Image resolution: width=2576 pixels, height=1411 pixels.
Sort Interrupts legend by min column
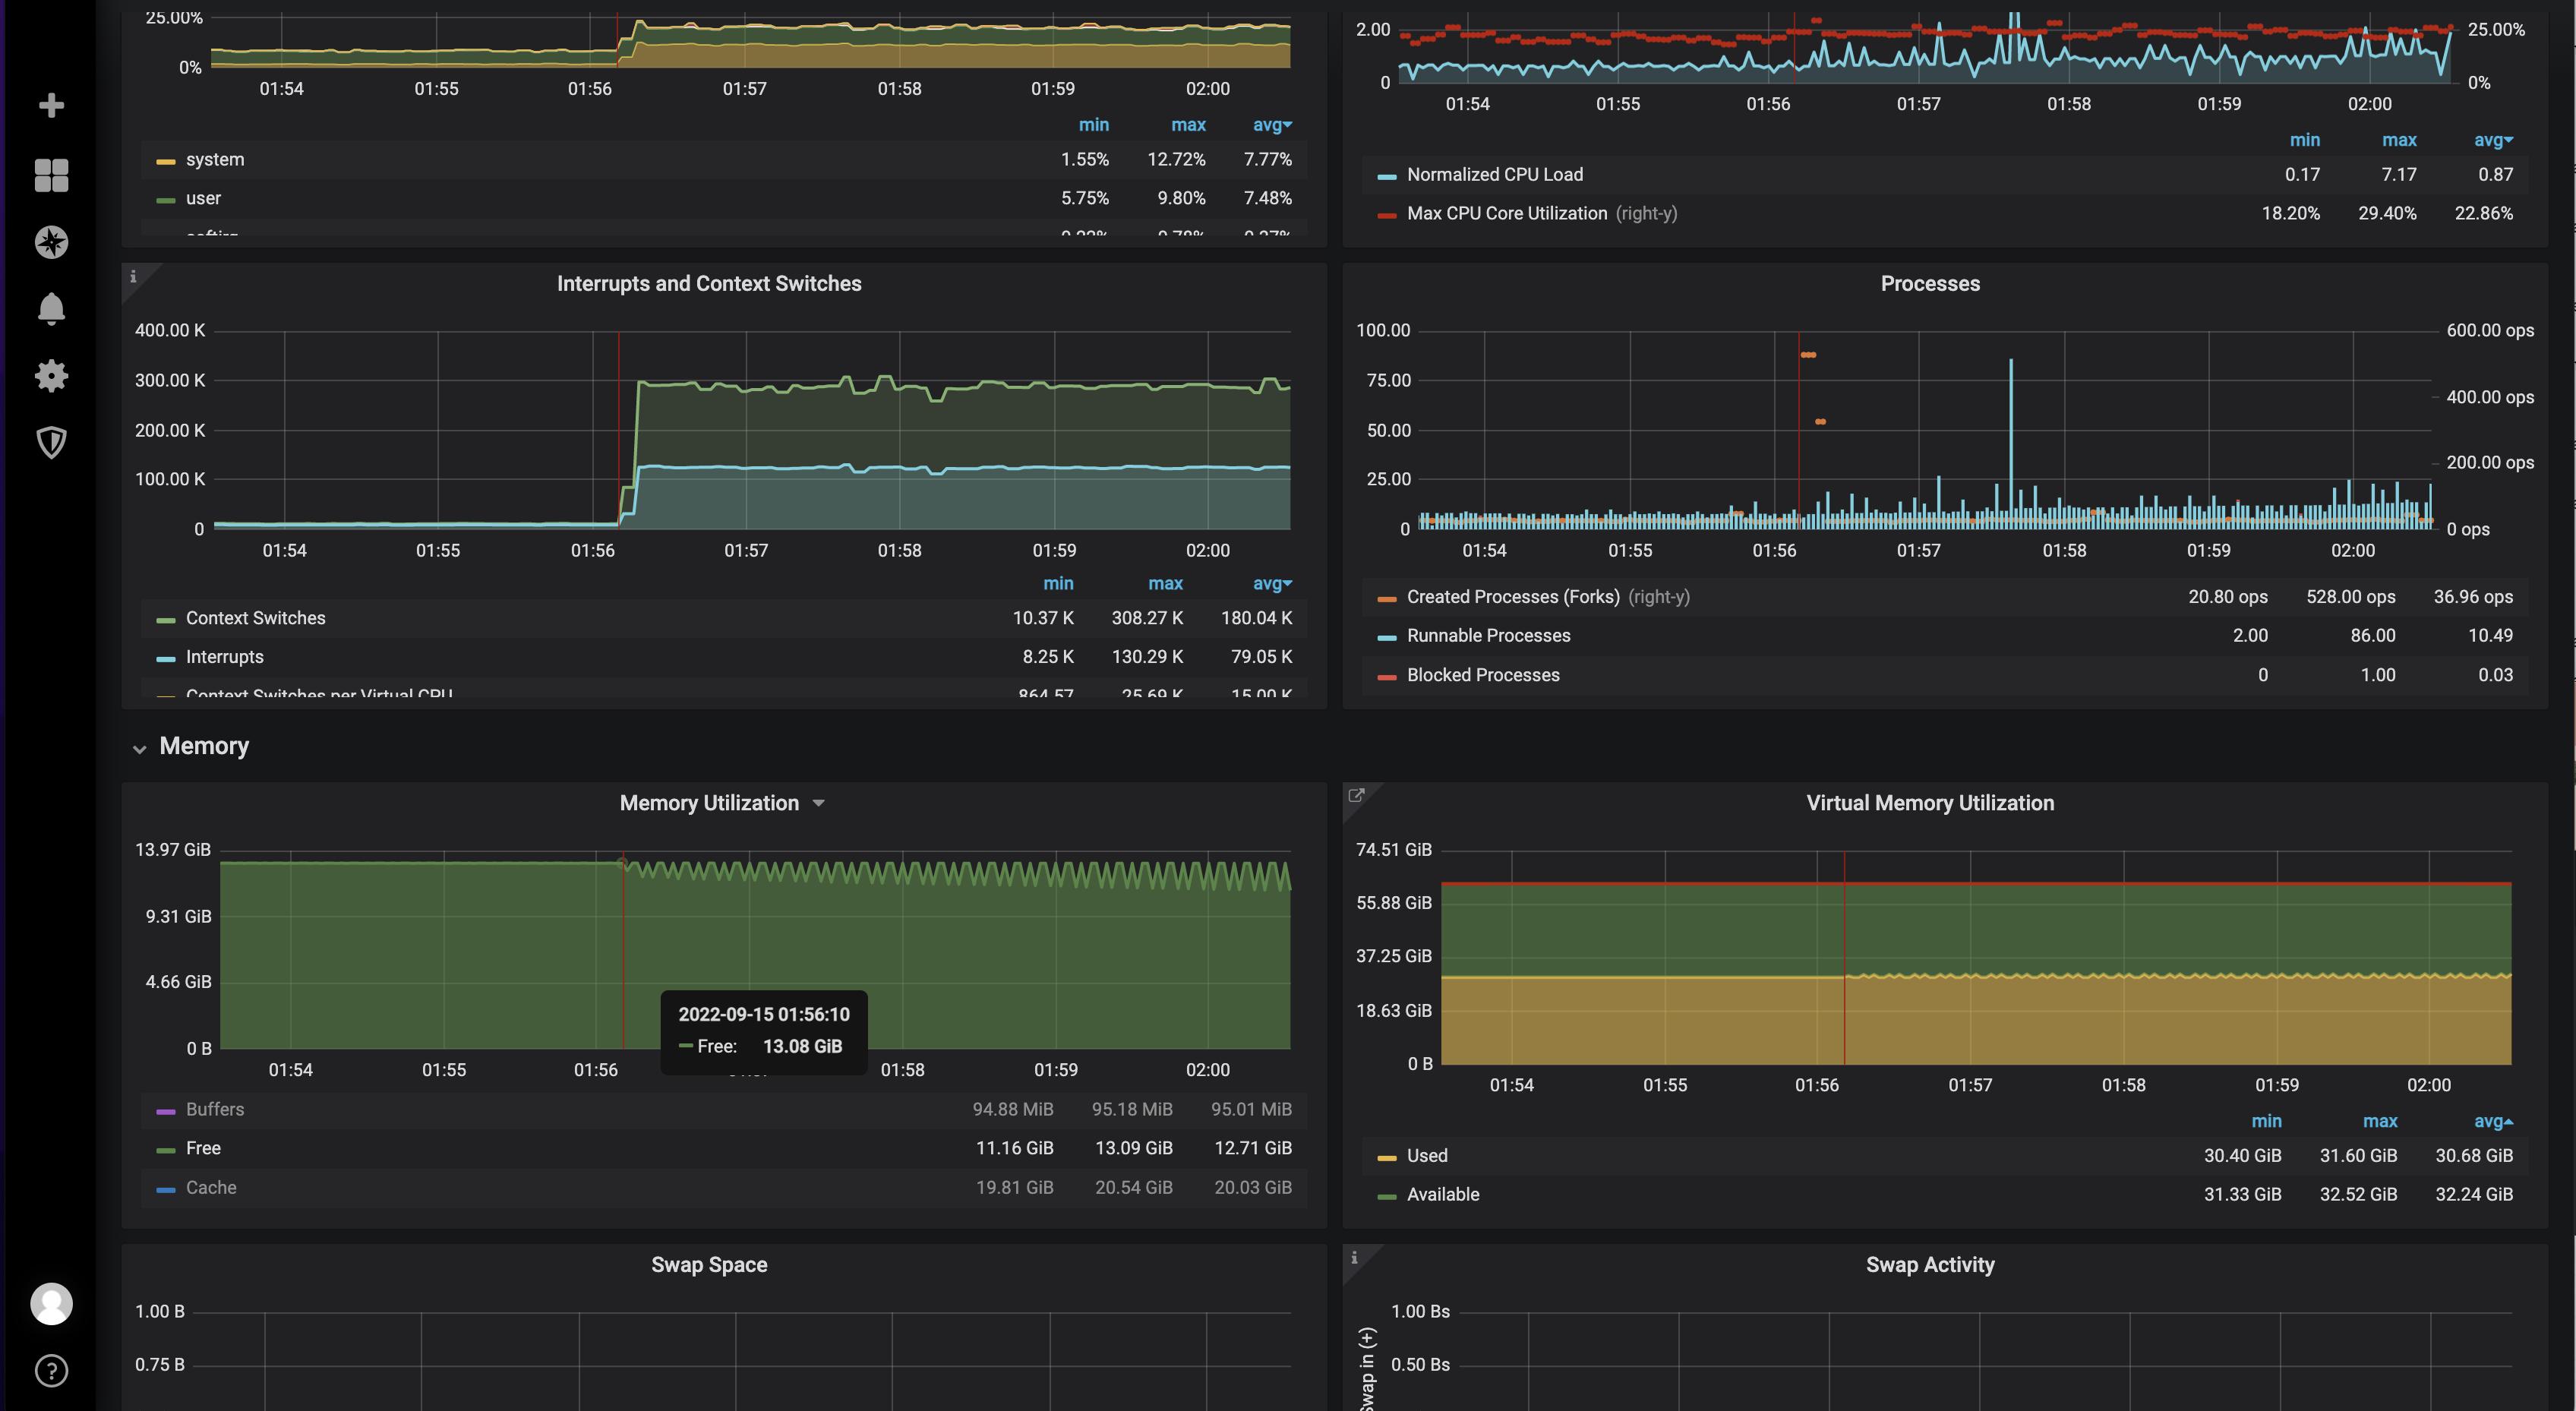click(1058, 583)
